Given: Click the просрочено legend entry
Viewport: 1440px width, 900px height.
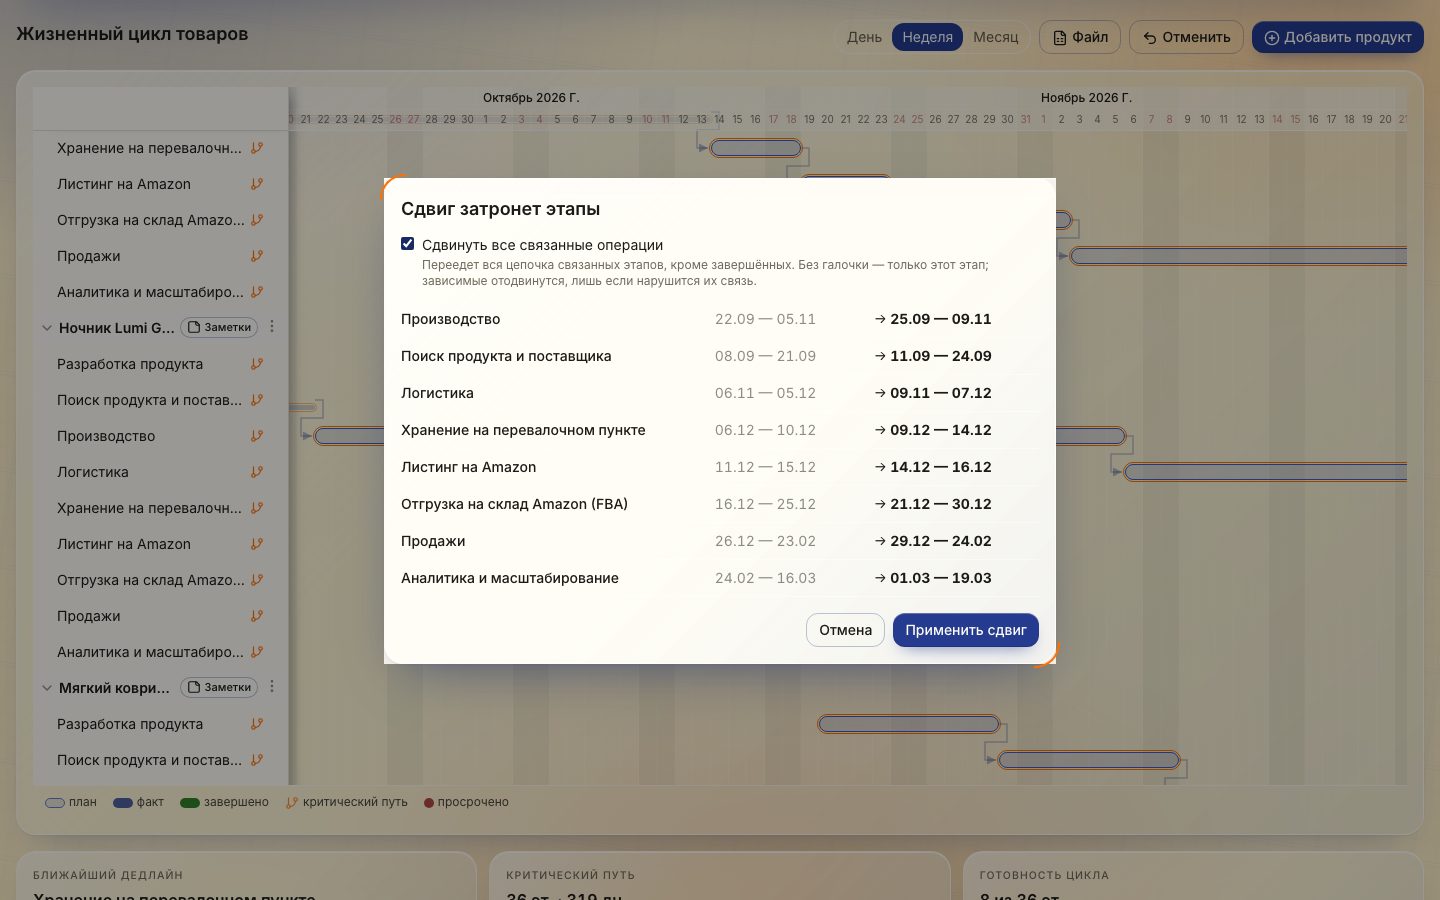Looking at the screenshot, I should (466, 802).
